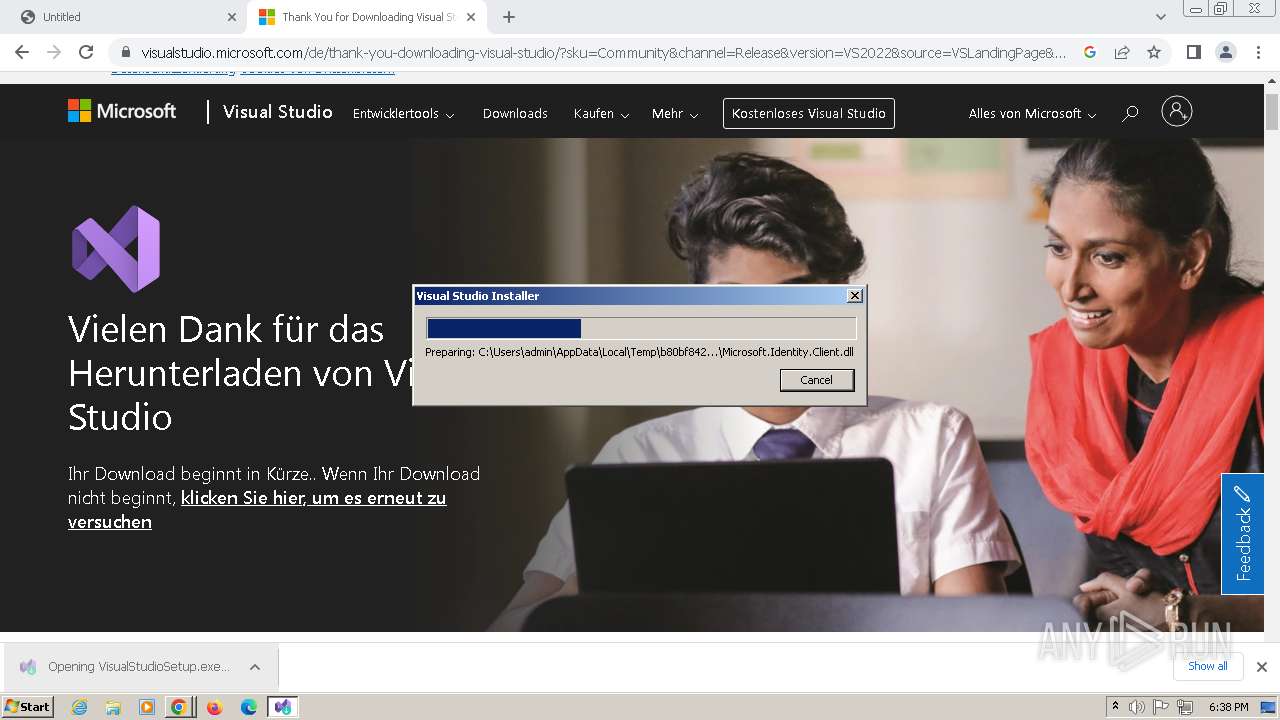Open the Feedback side tab
The width and height of the screenshot is (1280, 720).
[1242, 534]
